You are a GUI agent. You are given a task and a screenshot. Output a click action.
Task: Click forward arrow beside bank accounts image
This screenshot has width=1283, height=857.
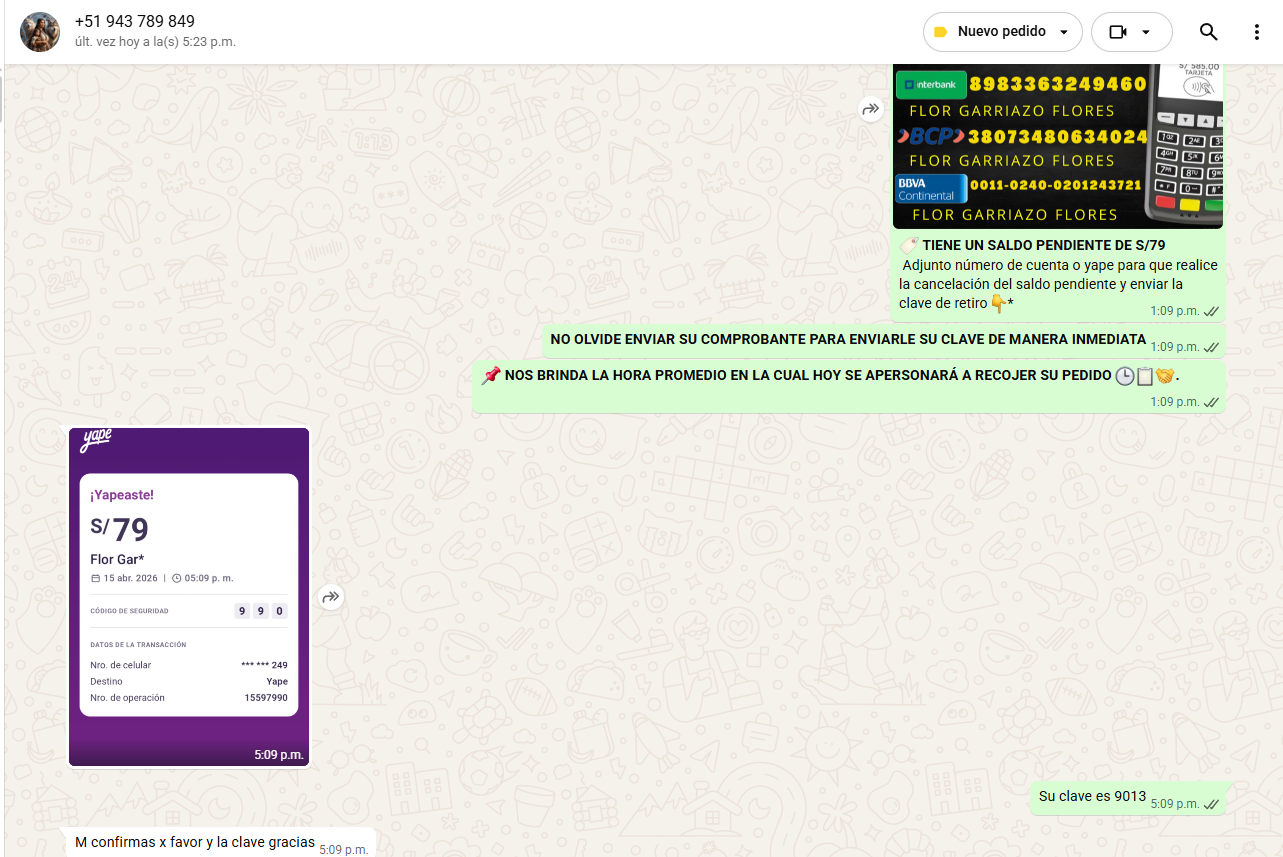pyautogui.click(x=871, y=109)
